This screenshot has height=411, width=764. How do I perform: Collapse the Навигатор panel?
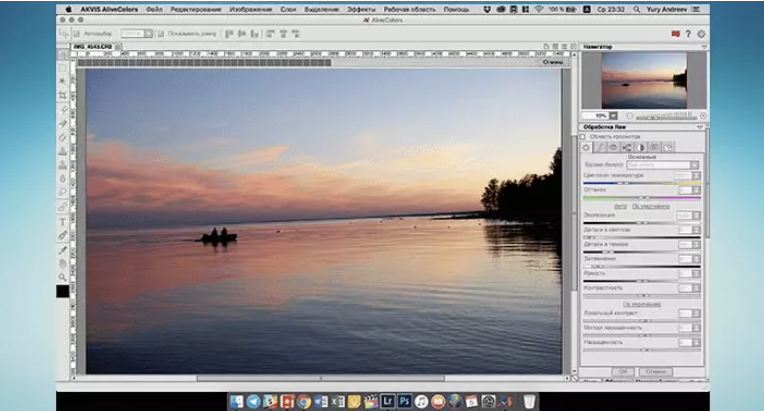[x=704, y=47]
